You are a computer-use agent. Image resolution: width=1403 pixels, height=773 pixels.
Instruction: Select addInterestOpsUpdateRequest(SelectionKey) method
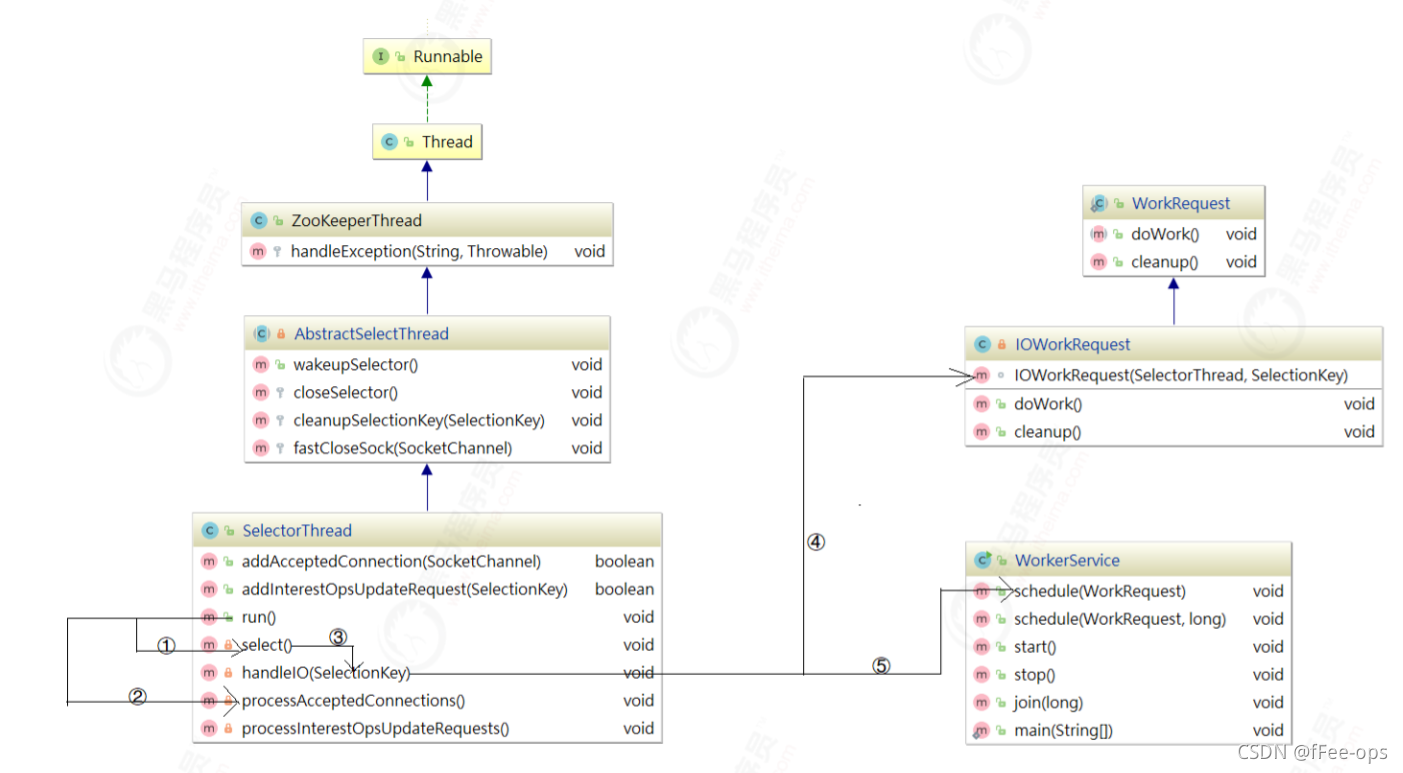coord(405,590)
